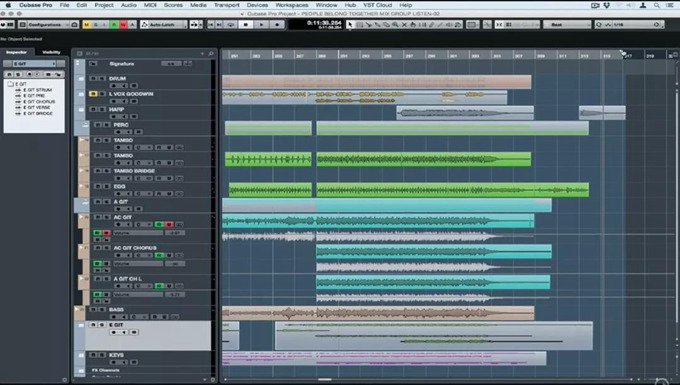Image resolution: width=680 pixels, height=385 pixels.
Task: Open the Project menu
Action: tap(104, 5)
